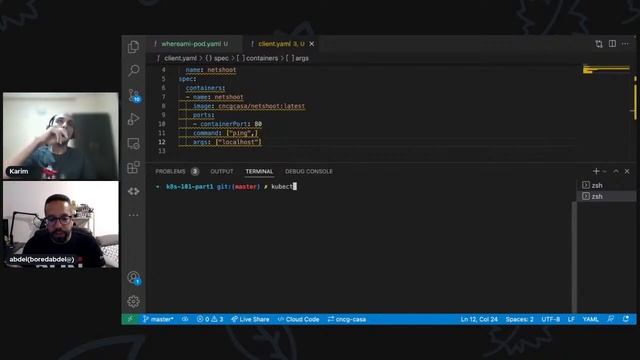Open notifications bell in status bar
The image size is (640, 360).
click(x=626, y=319)
